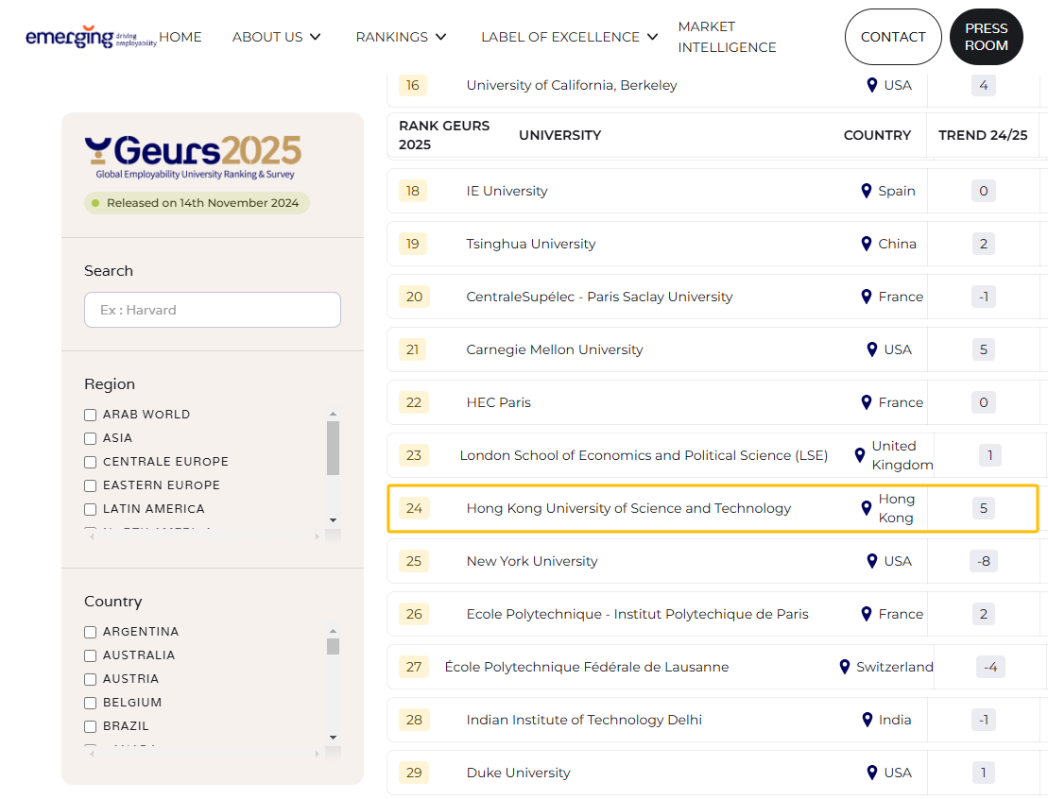Image resolution: width=1048 pixels, height=799 pixels.
Task: Click the Region list scroll down arrow
Action: pos(333,520)
